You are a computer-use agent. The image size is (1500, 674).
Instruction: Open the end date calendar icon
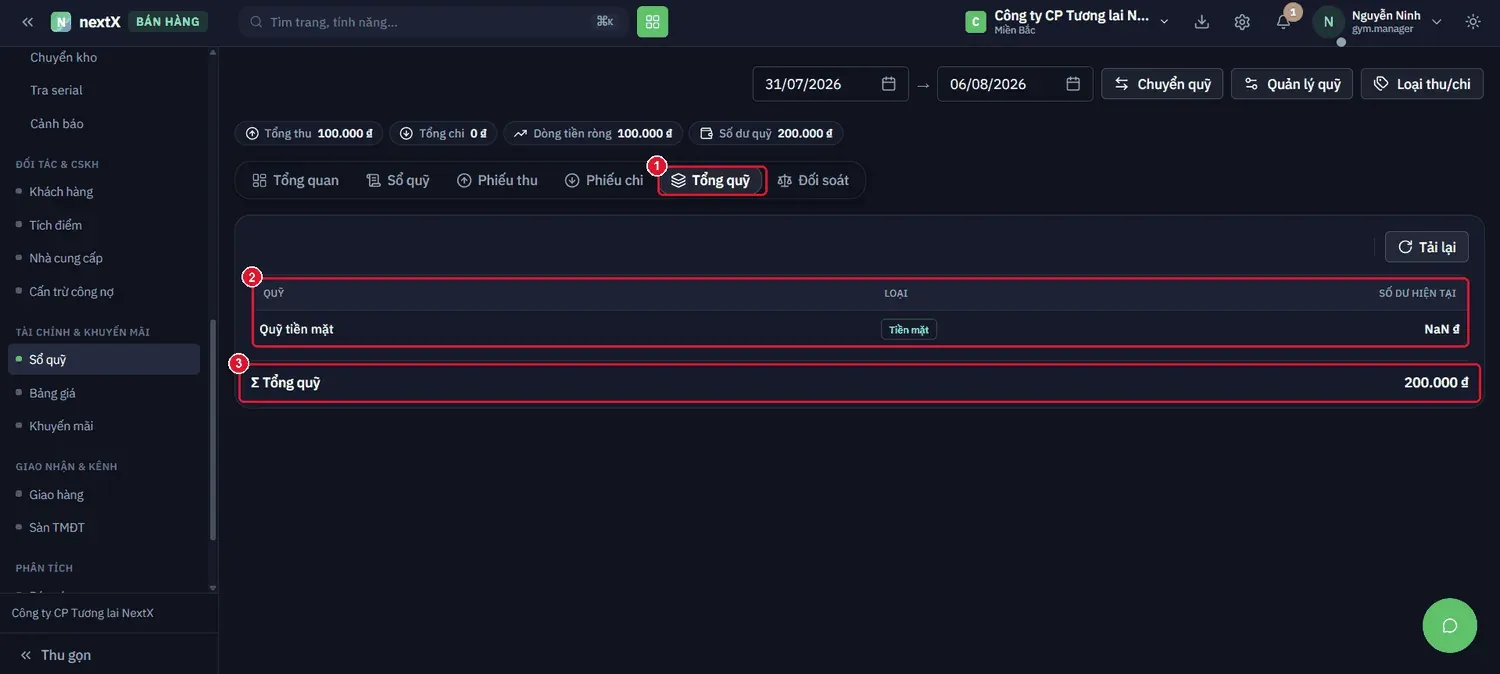coord(1073,84)
